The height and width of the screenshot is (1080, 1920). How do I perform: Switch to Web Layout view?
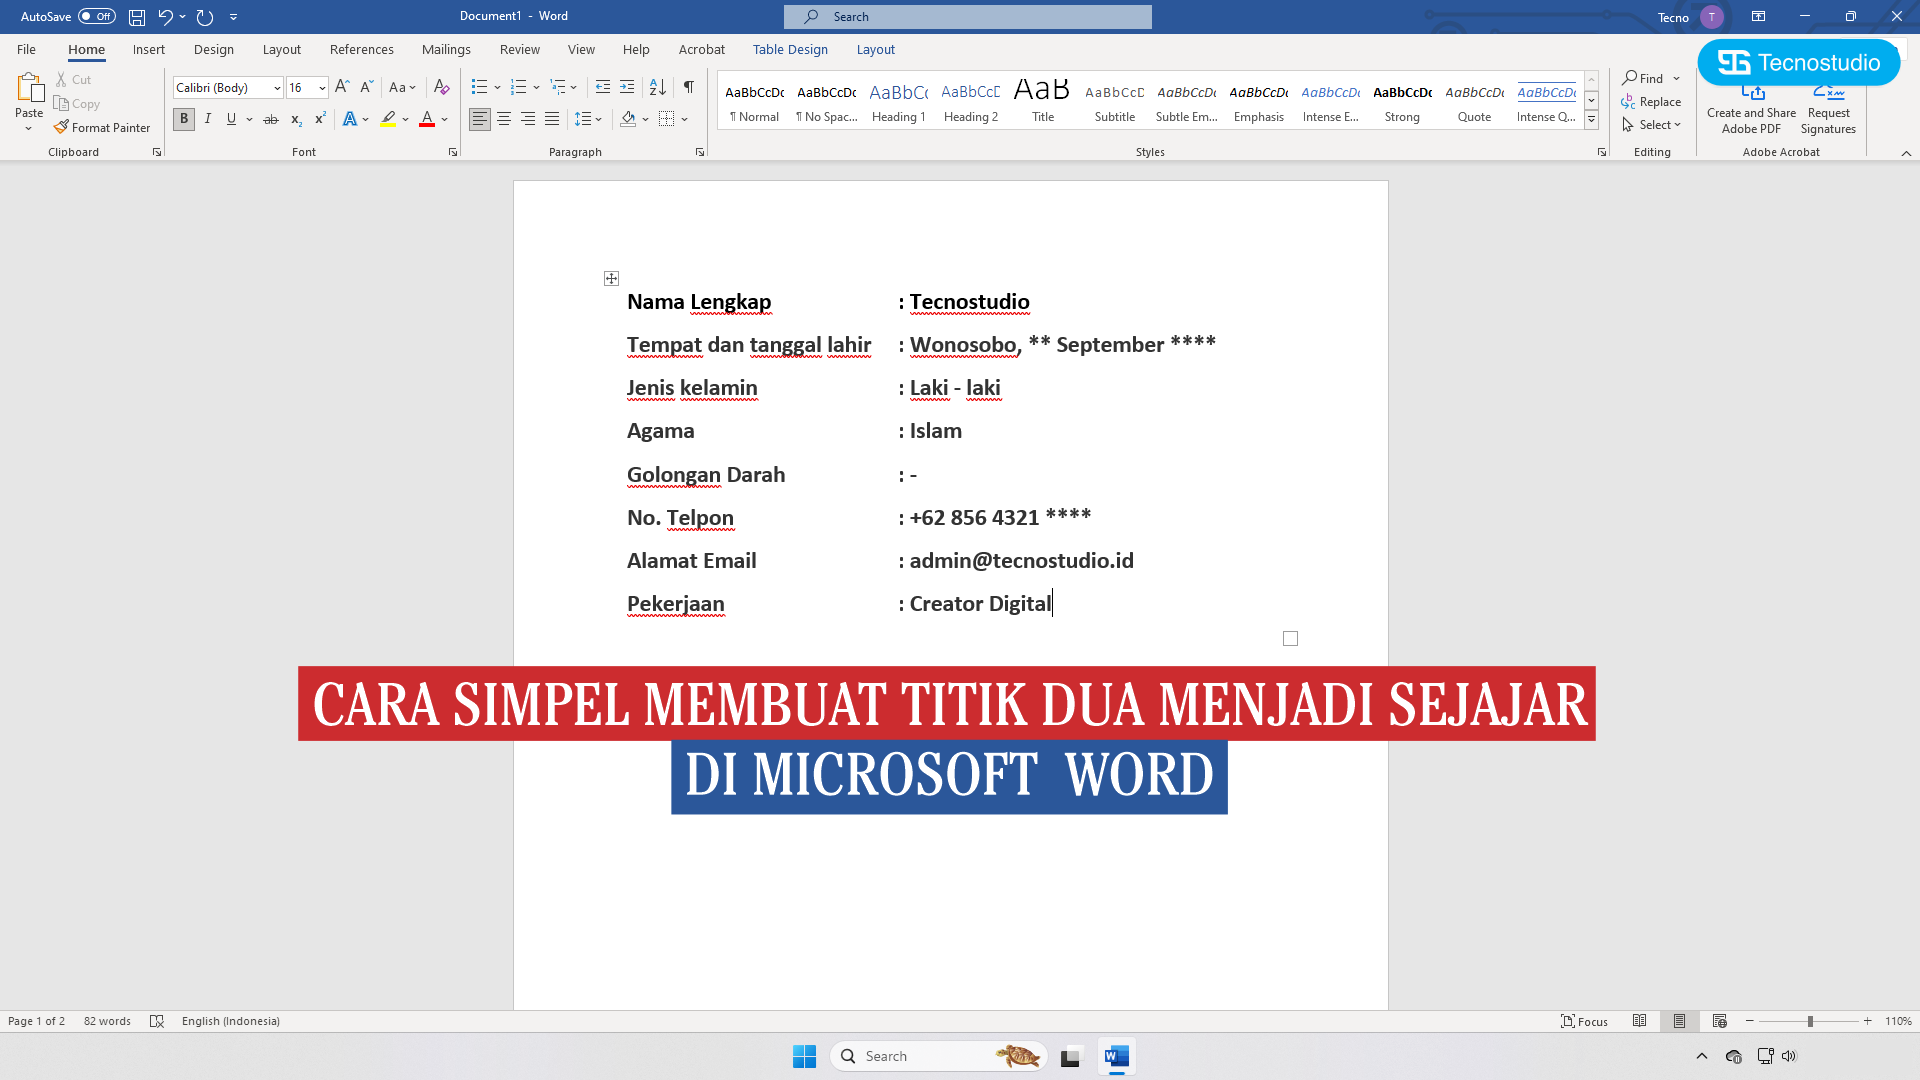[1719, 1021]
